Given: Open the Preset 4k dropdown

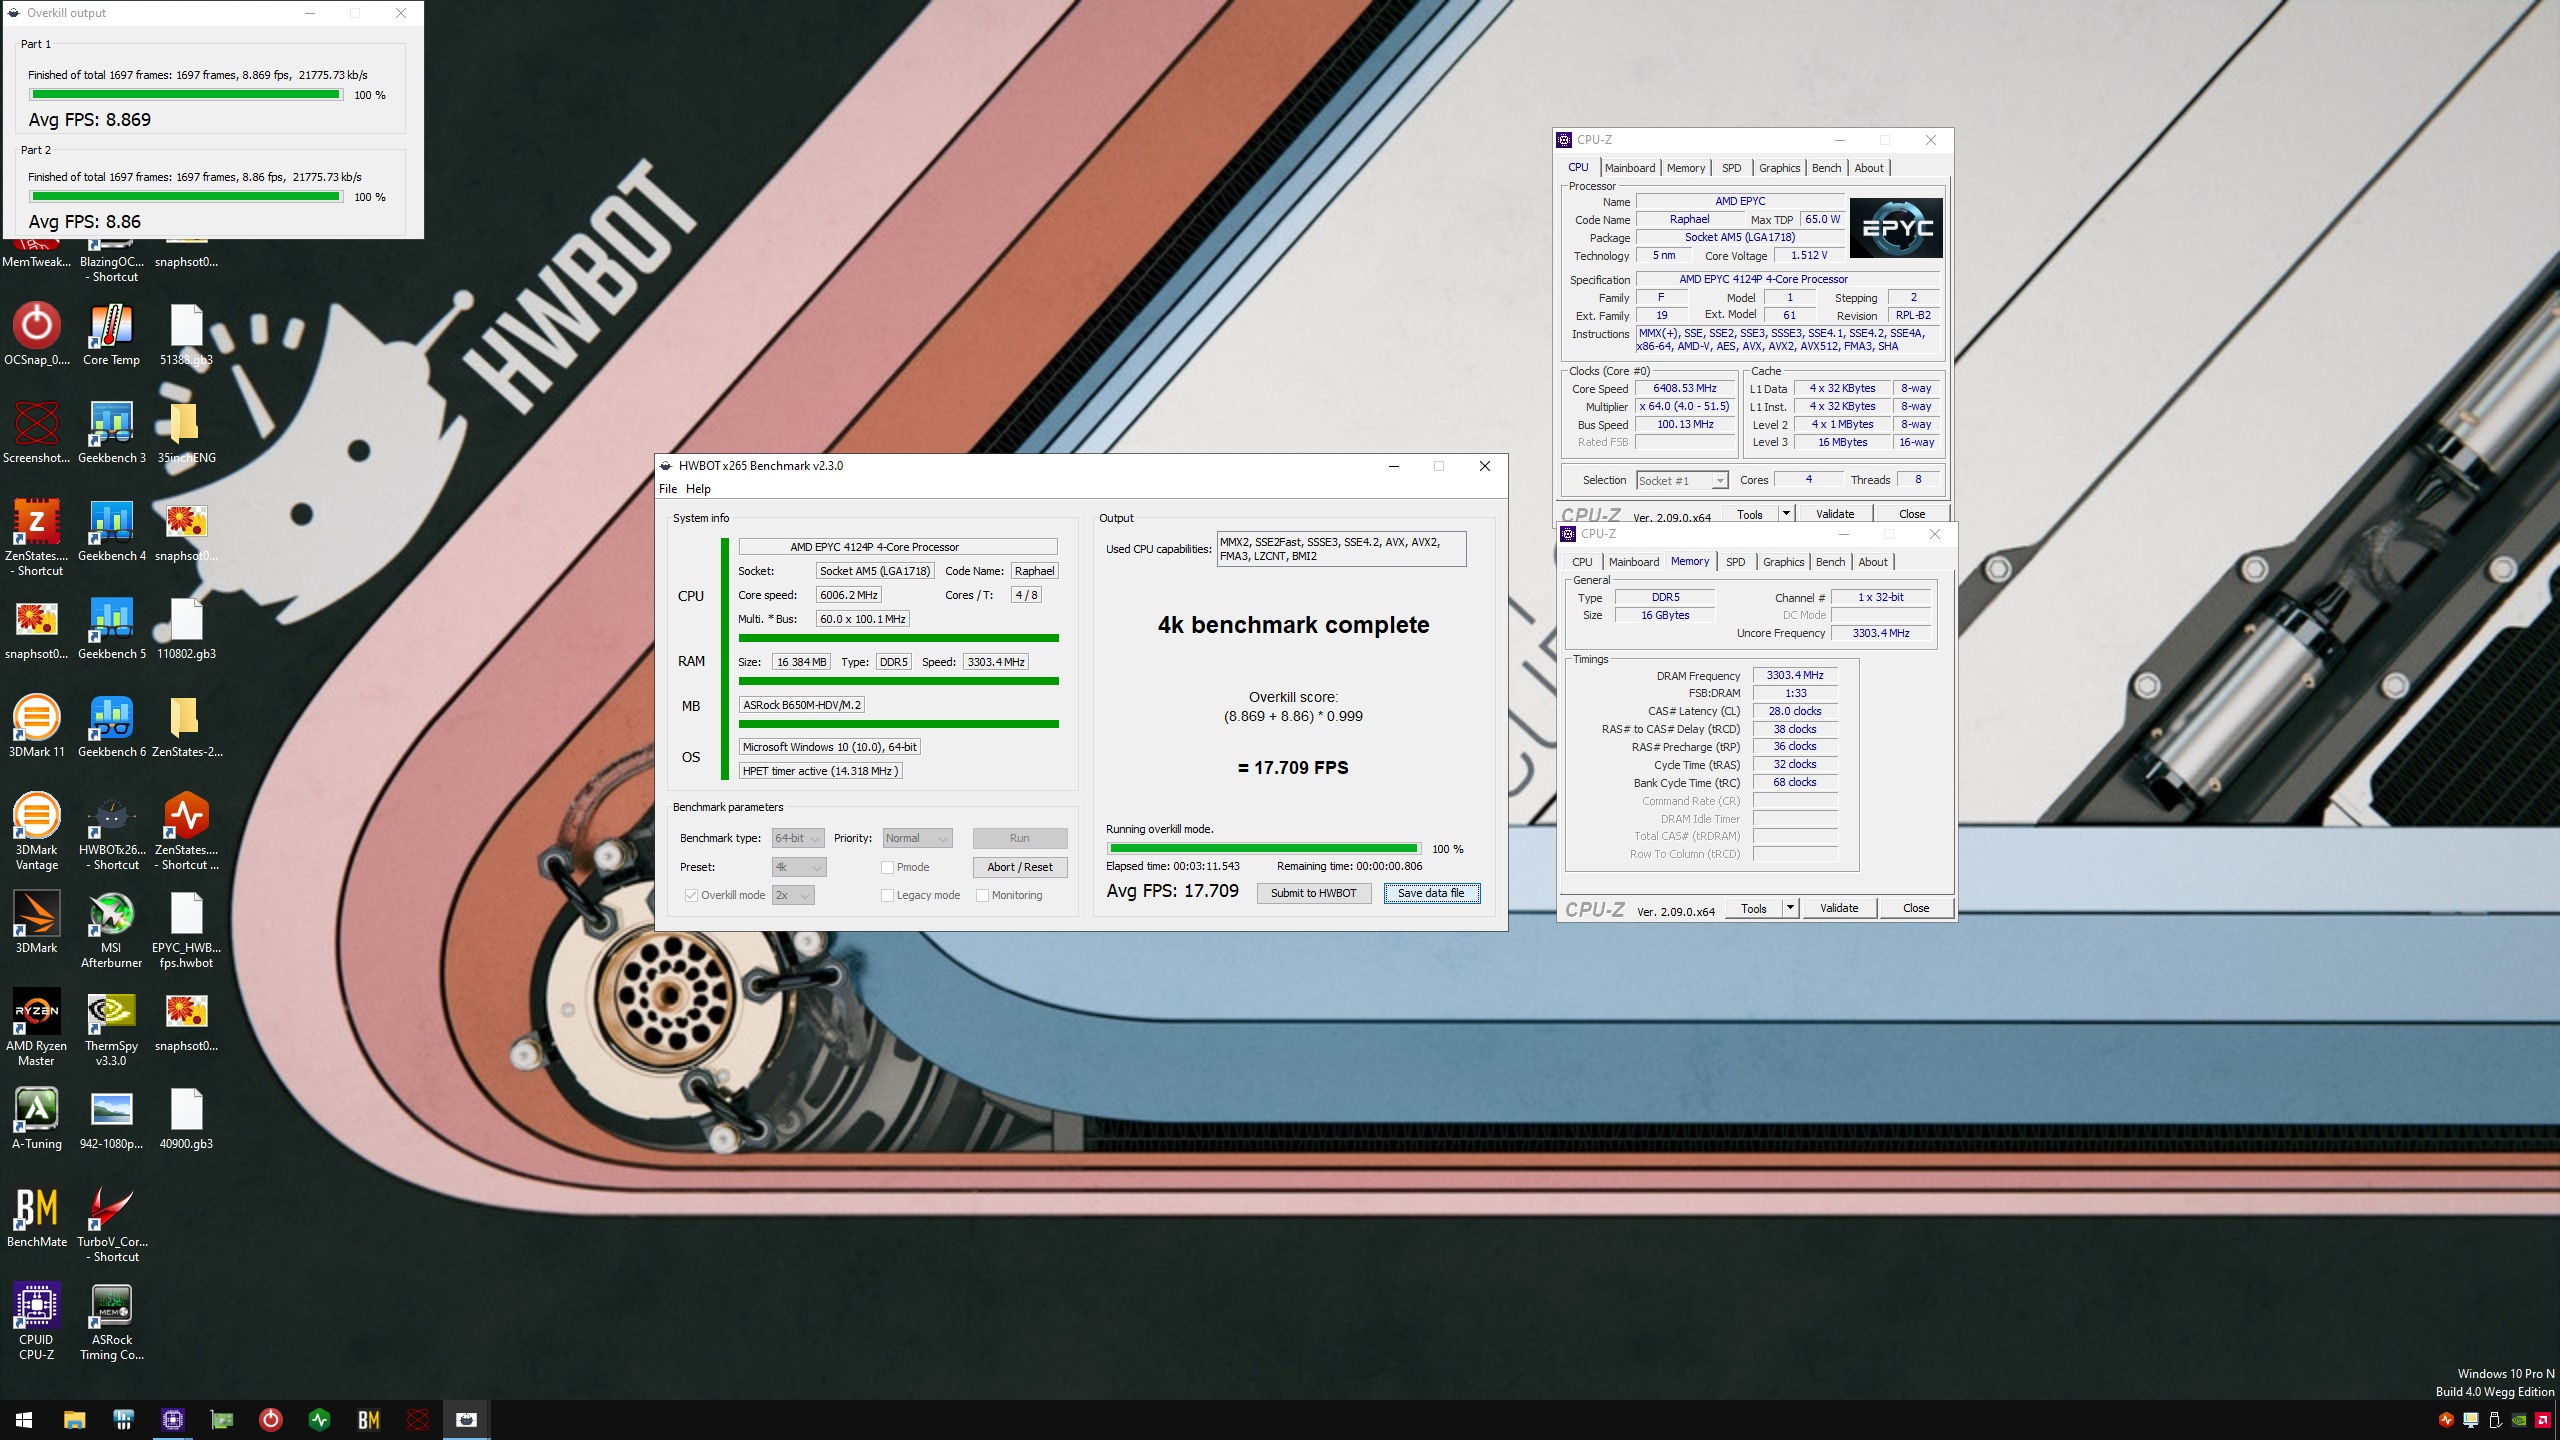Looking at the screenshot, I should point(799,867).
